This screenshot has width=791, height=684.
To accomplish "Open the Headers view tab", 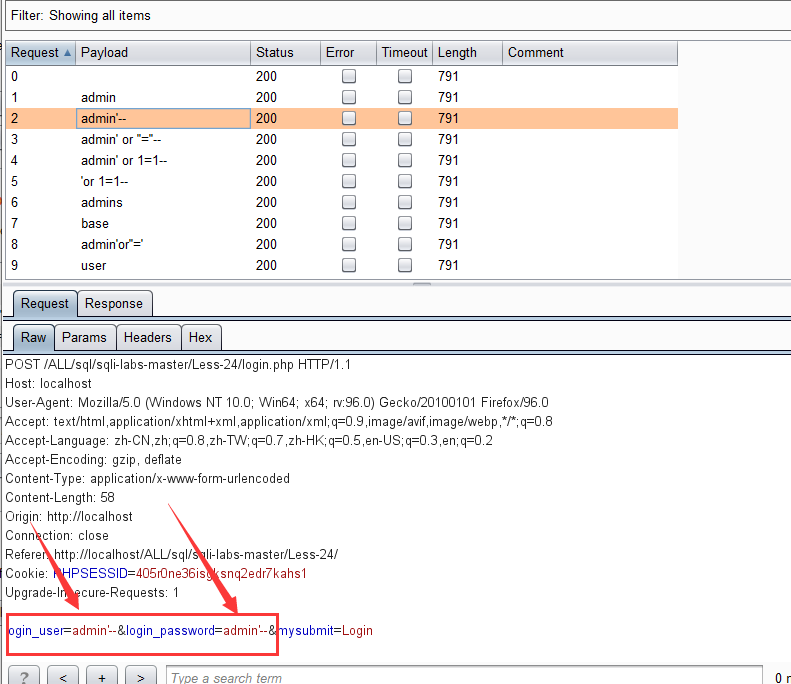I will coord(148,337).
